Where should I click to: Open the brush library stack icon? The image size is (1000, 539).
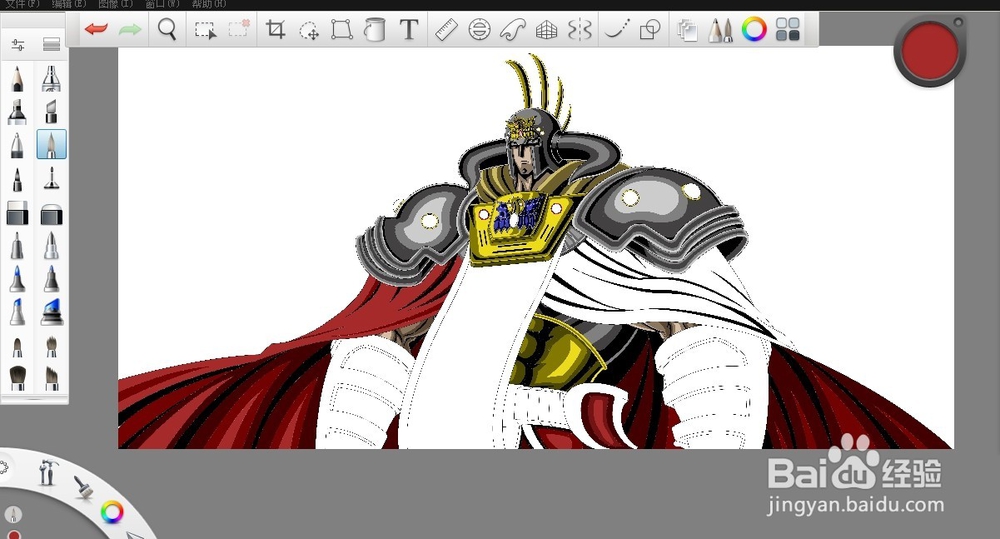51,45
